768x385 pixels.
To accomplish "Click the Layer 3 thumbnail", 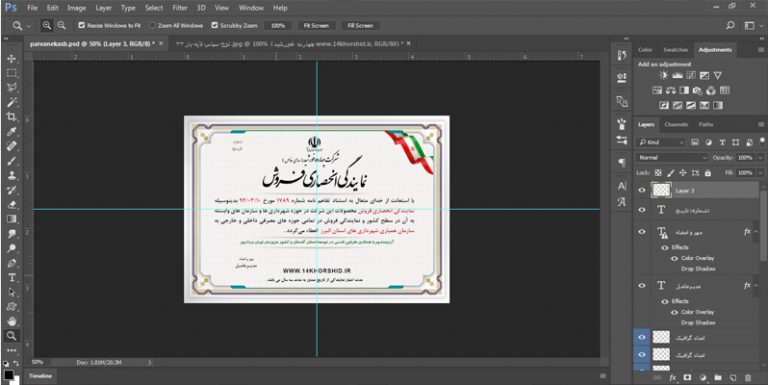I will 661,191.
